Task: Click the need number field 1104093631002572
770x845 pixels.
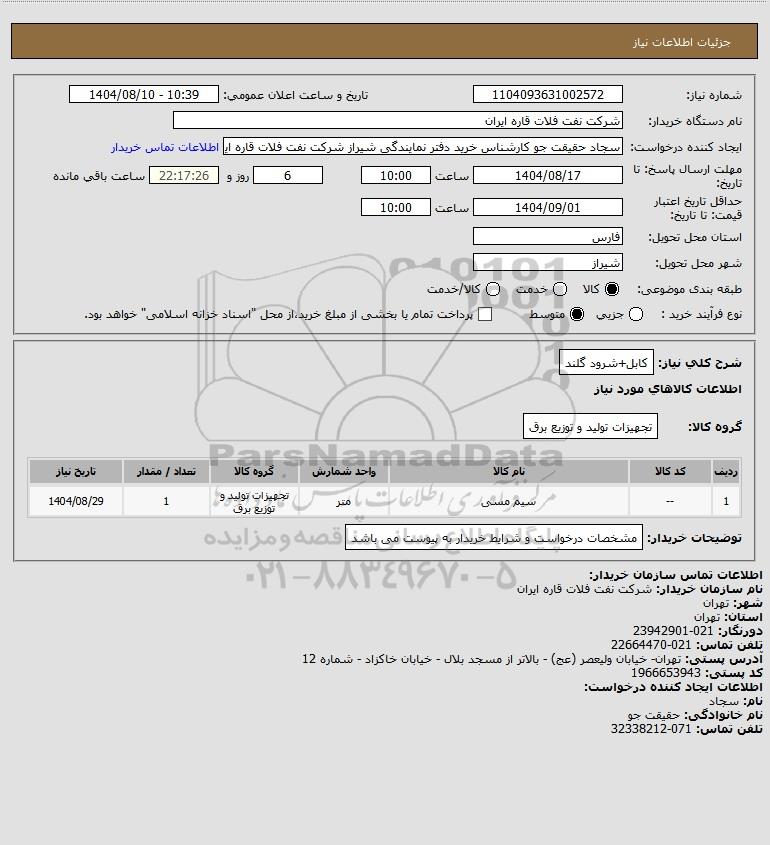Action: tap(547, 94)
